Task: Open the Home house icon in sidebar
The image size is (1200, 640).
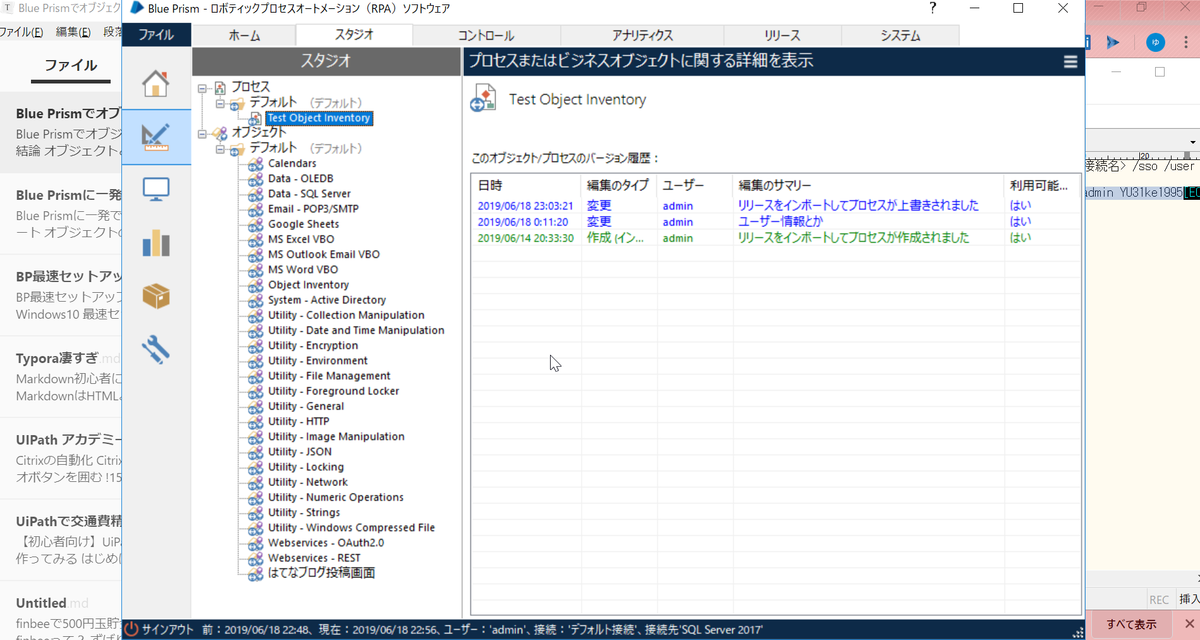Action: (155, 83)
